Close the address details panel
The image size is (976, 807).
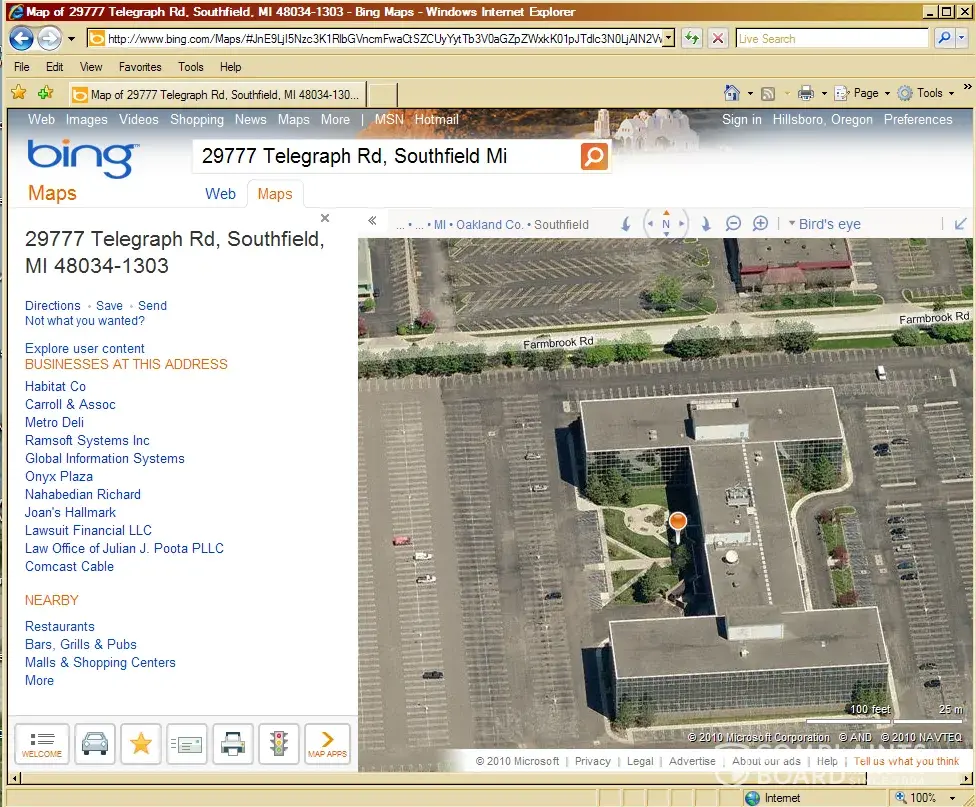coord(325,218)
